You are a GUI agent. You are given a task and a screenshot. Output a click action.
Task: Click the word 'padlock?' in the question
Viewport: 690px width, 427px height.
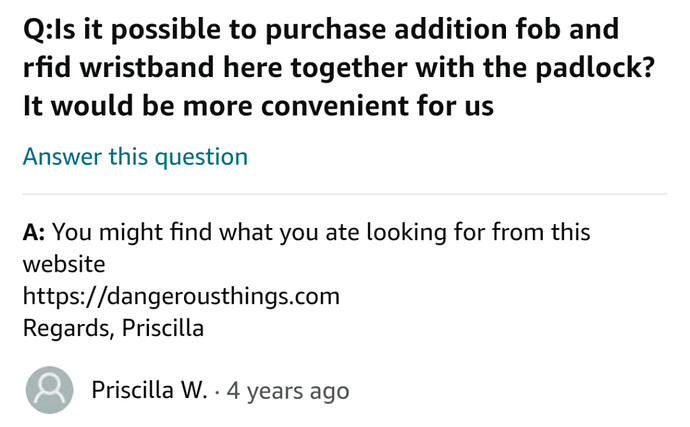tap(595, 69)
